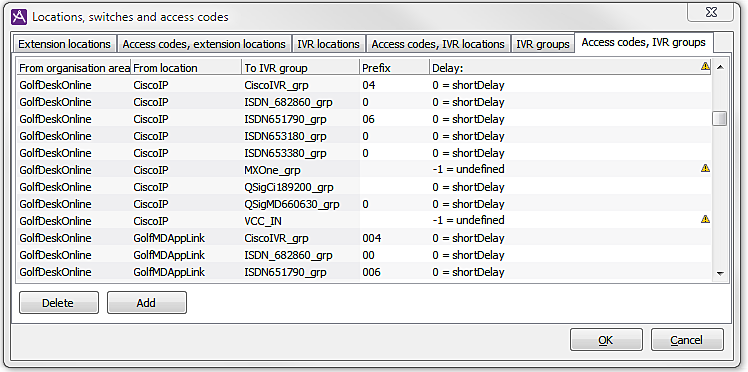Open Access codes, extension locations tab

pos(204,44)
